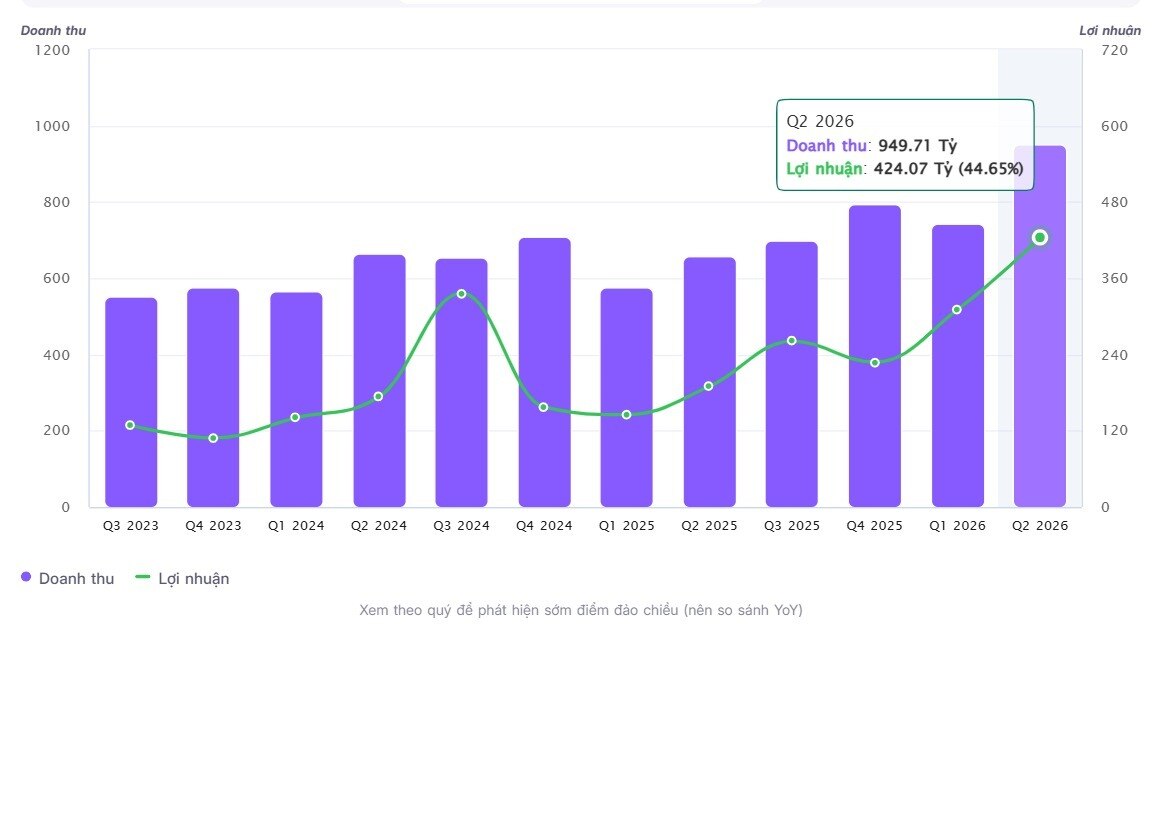Select the Q4 2025 revenue bar
Viewport: 1162px width, 835px height.
pos(875,356)
